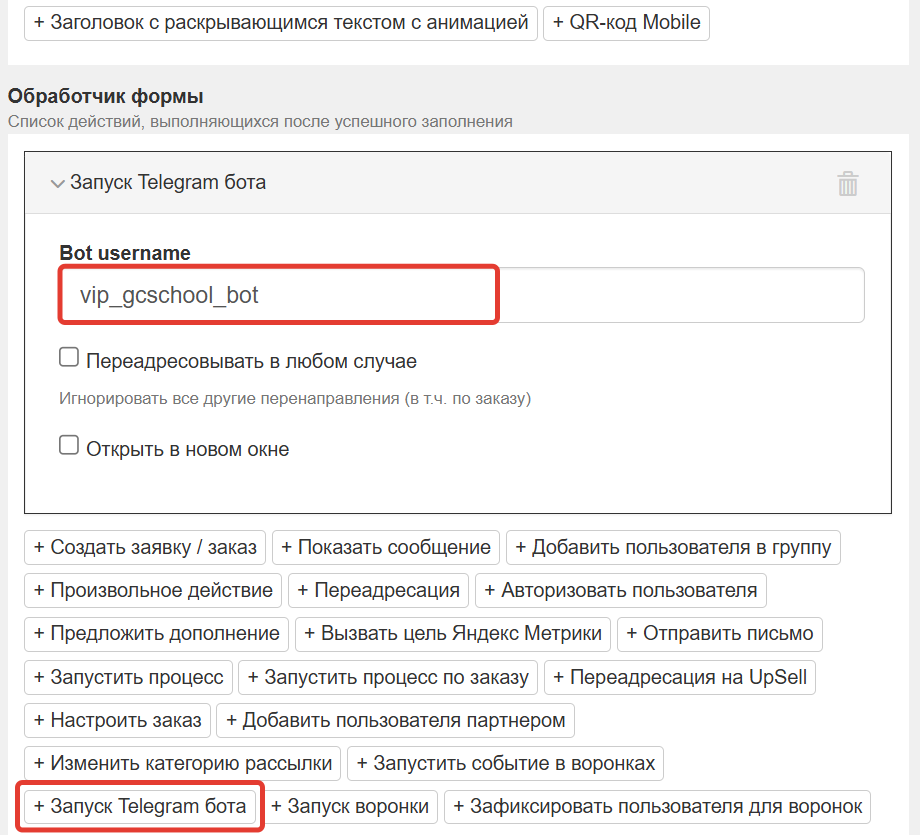Enable Открыть в новом окне
This screenshot has width=920, height=835.
[68, 444]
